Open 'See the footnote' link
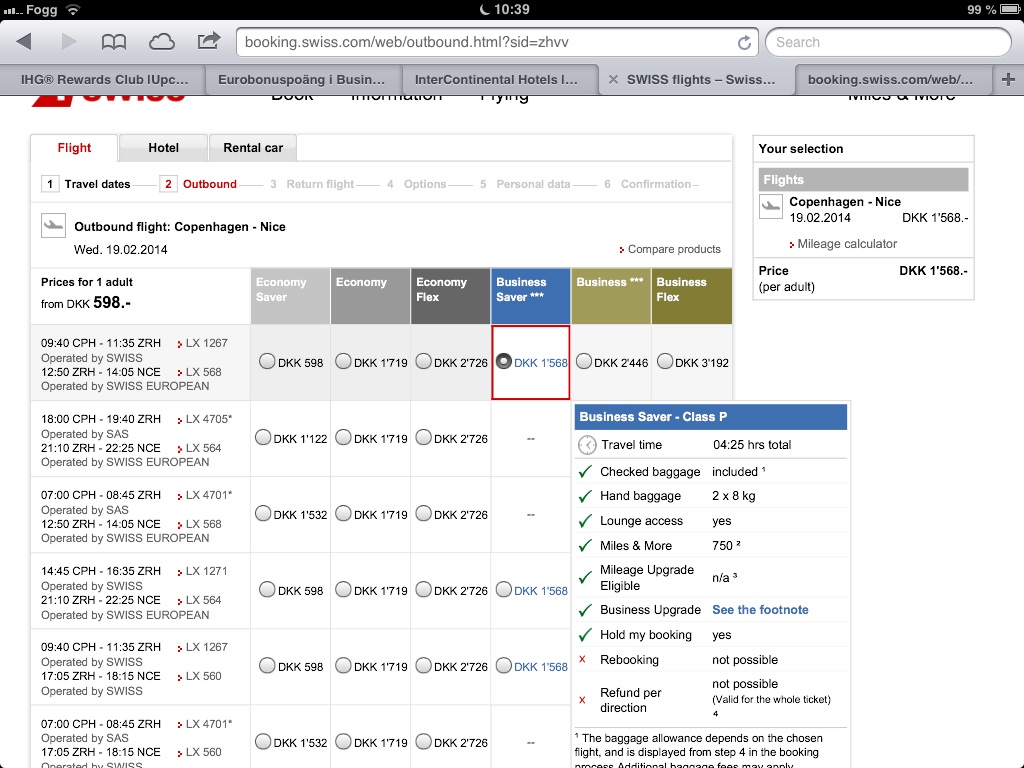Screen dimensions: 1024x768 pyautogui.click(x=760, y=610)
